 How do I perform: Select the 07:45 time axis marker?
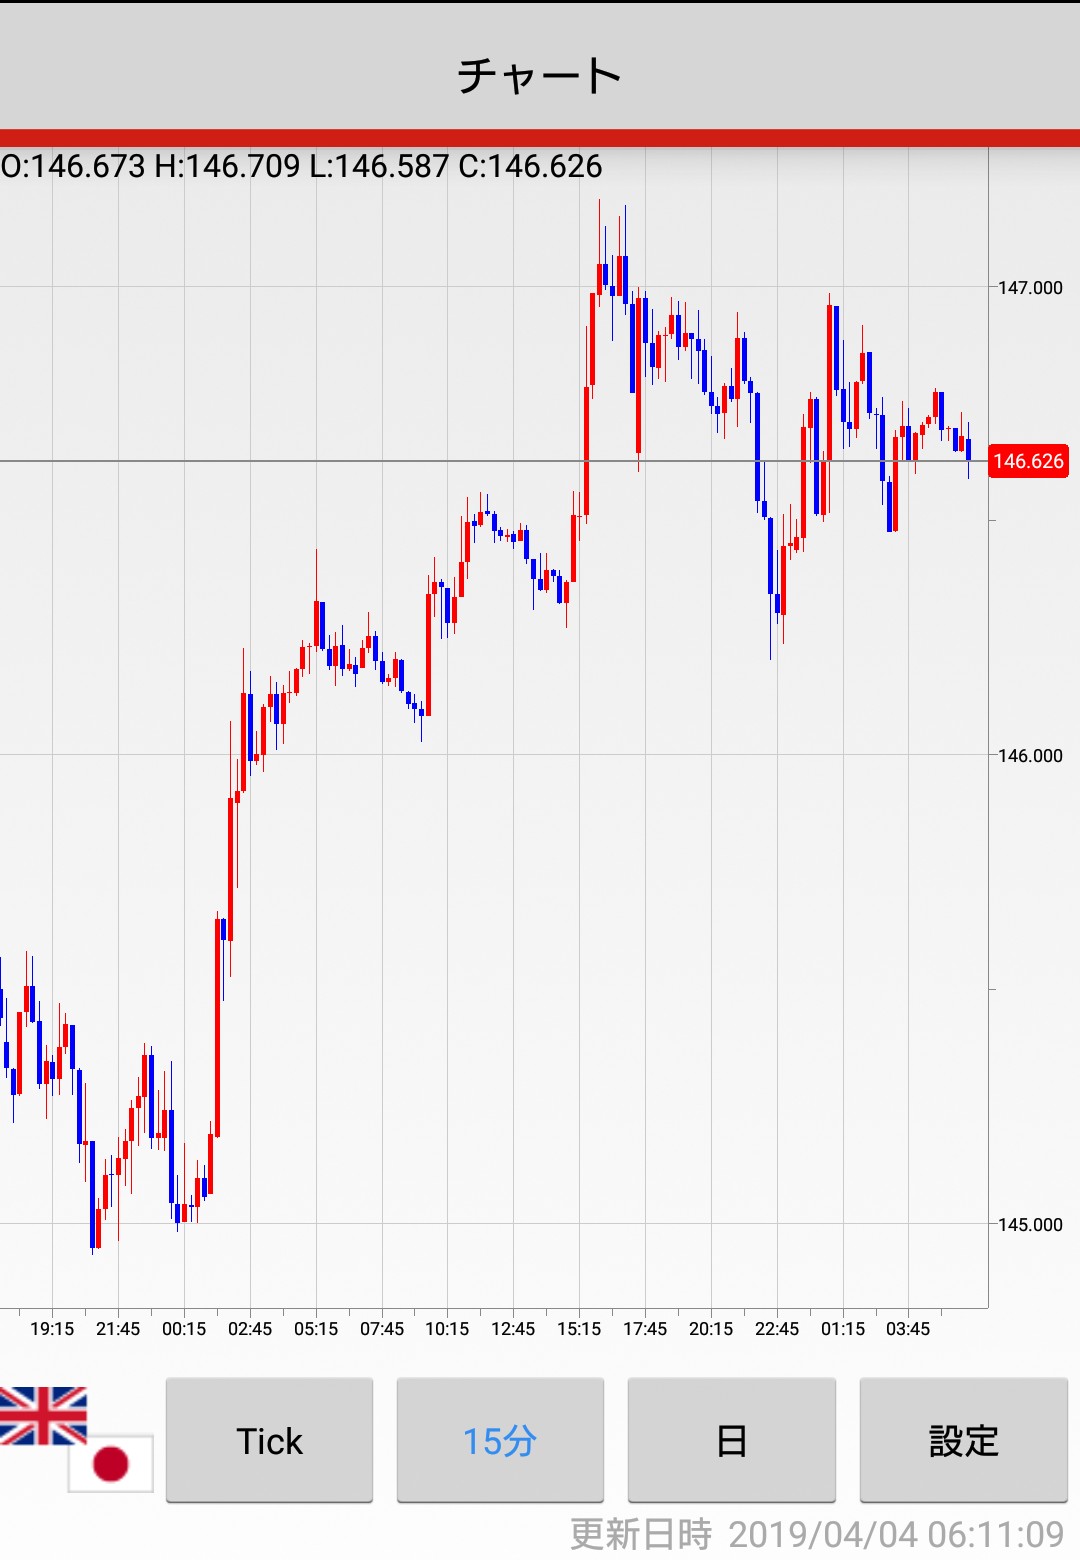point(382,1329)
